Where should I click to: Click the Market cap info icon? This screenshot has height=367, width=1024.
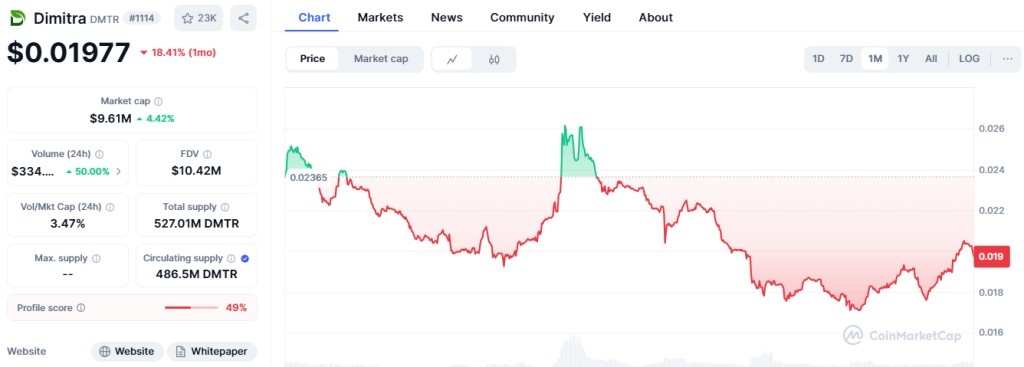point(159,101)
